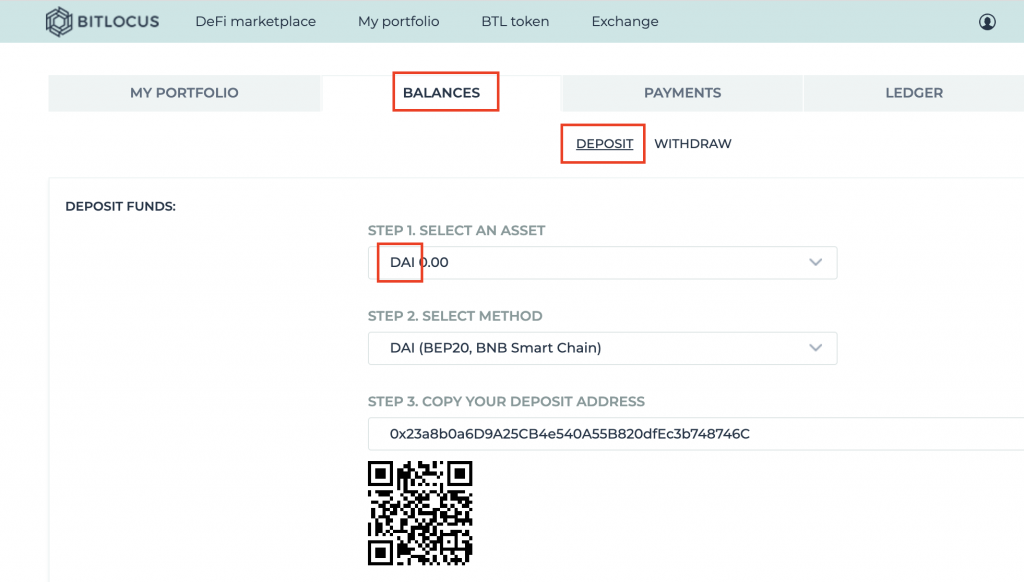The width and height of the screenshot is (1024, 582).
Task: Click the DEPOSIT link
Action: coord(604,144)
